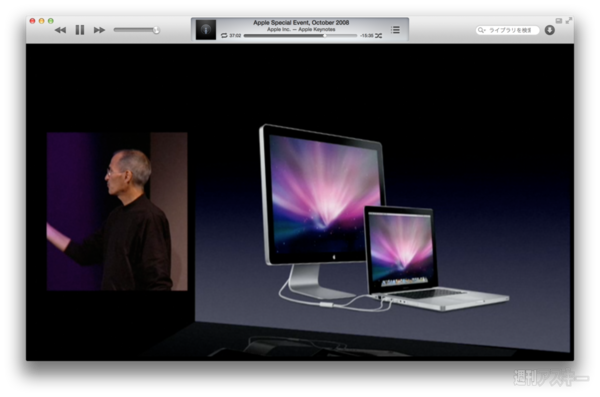Open the Up Next list icon

395,29
